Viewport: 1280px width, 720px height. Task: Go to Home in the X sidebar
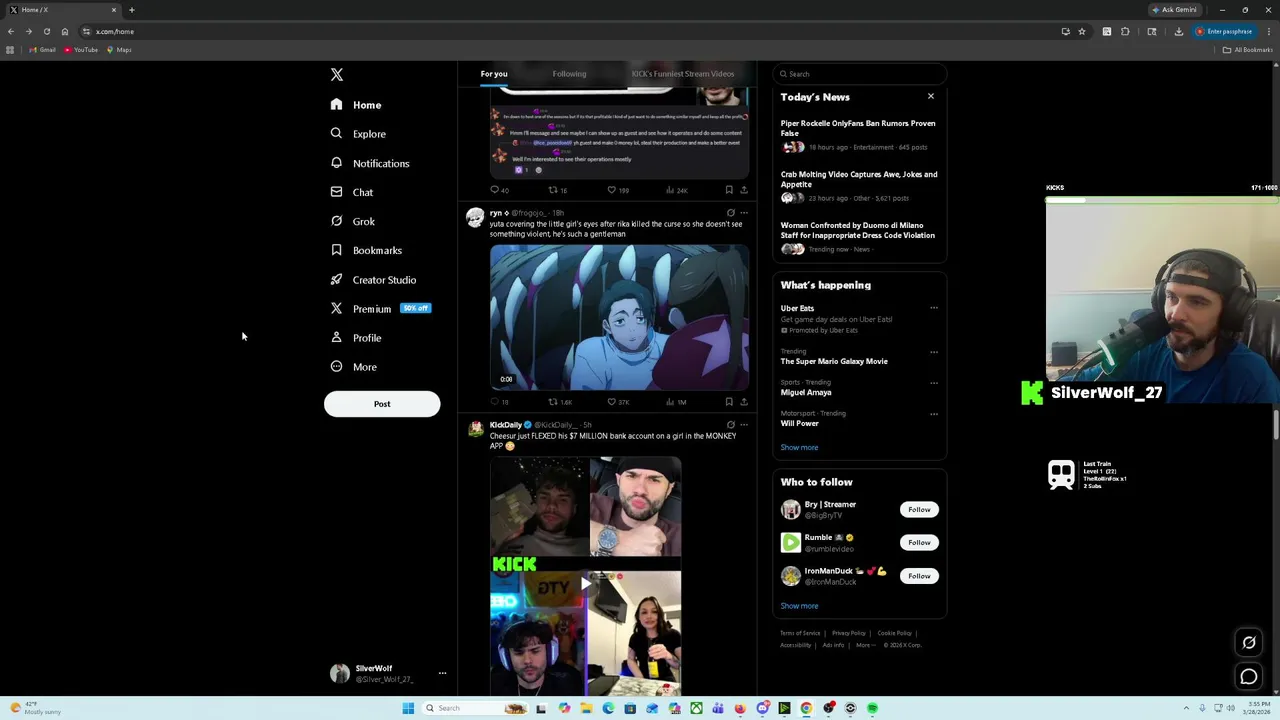357,105
